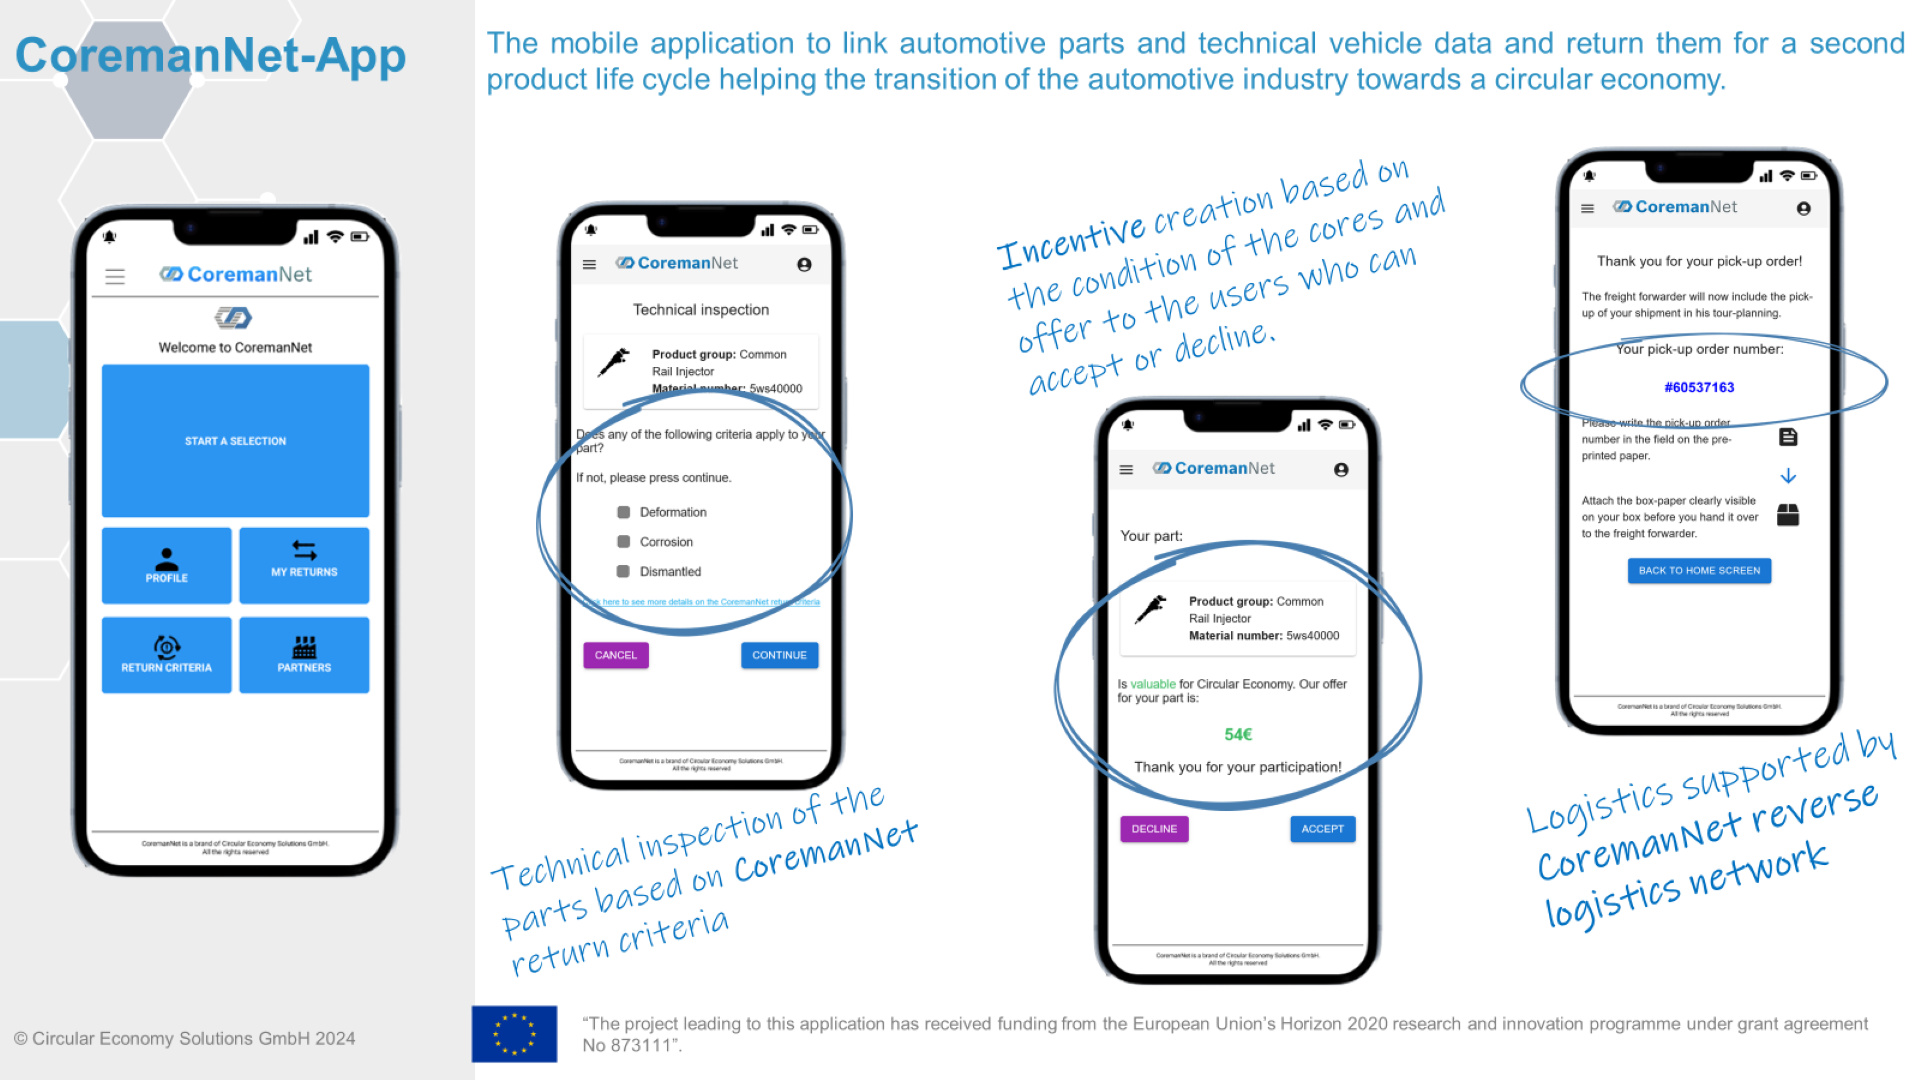The height and width of the screenshot is (1080, 1920).
Task: Click the START A SELECTION button
Action: tap(236, 438)
